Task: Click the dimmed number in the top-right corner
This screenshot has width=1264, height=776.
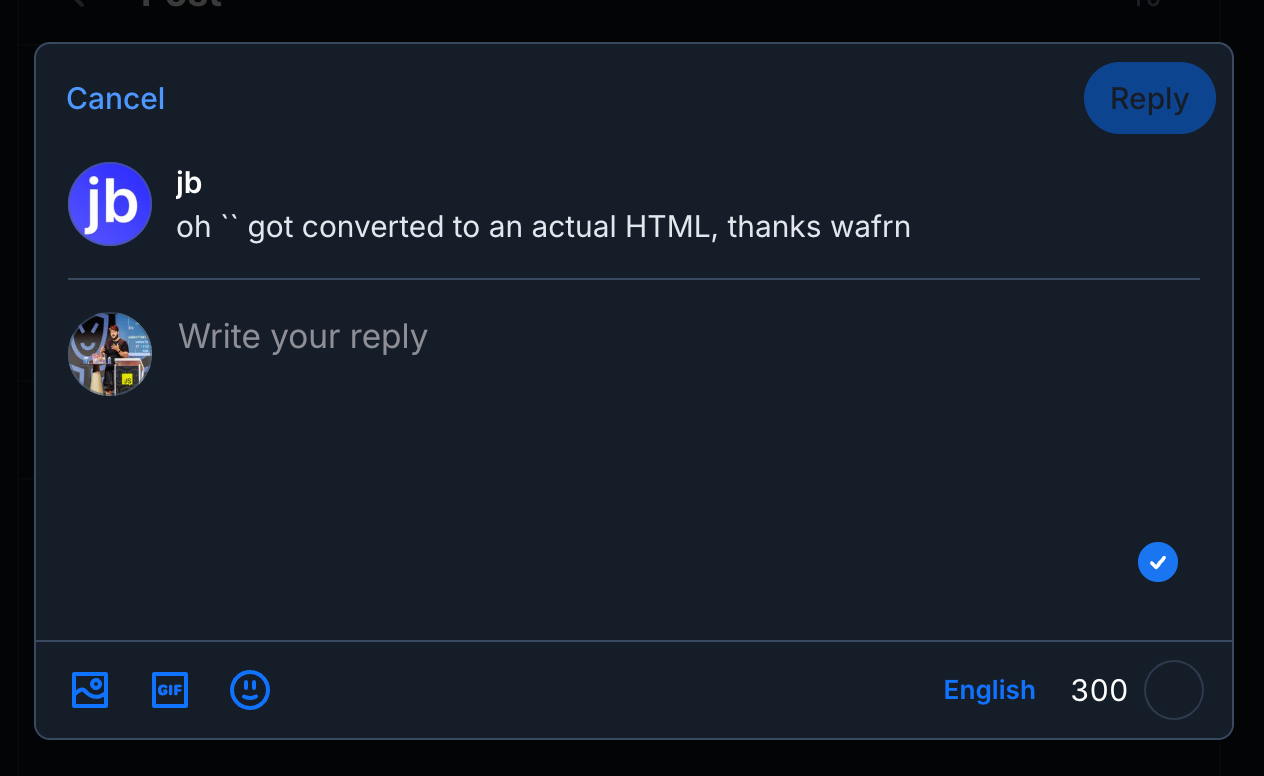Action: [1146, 4]
